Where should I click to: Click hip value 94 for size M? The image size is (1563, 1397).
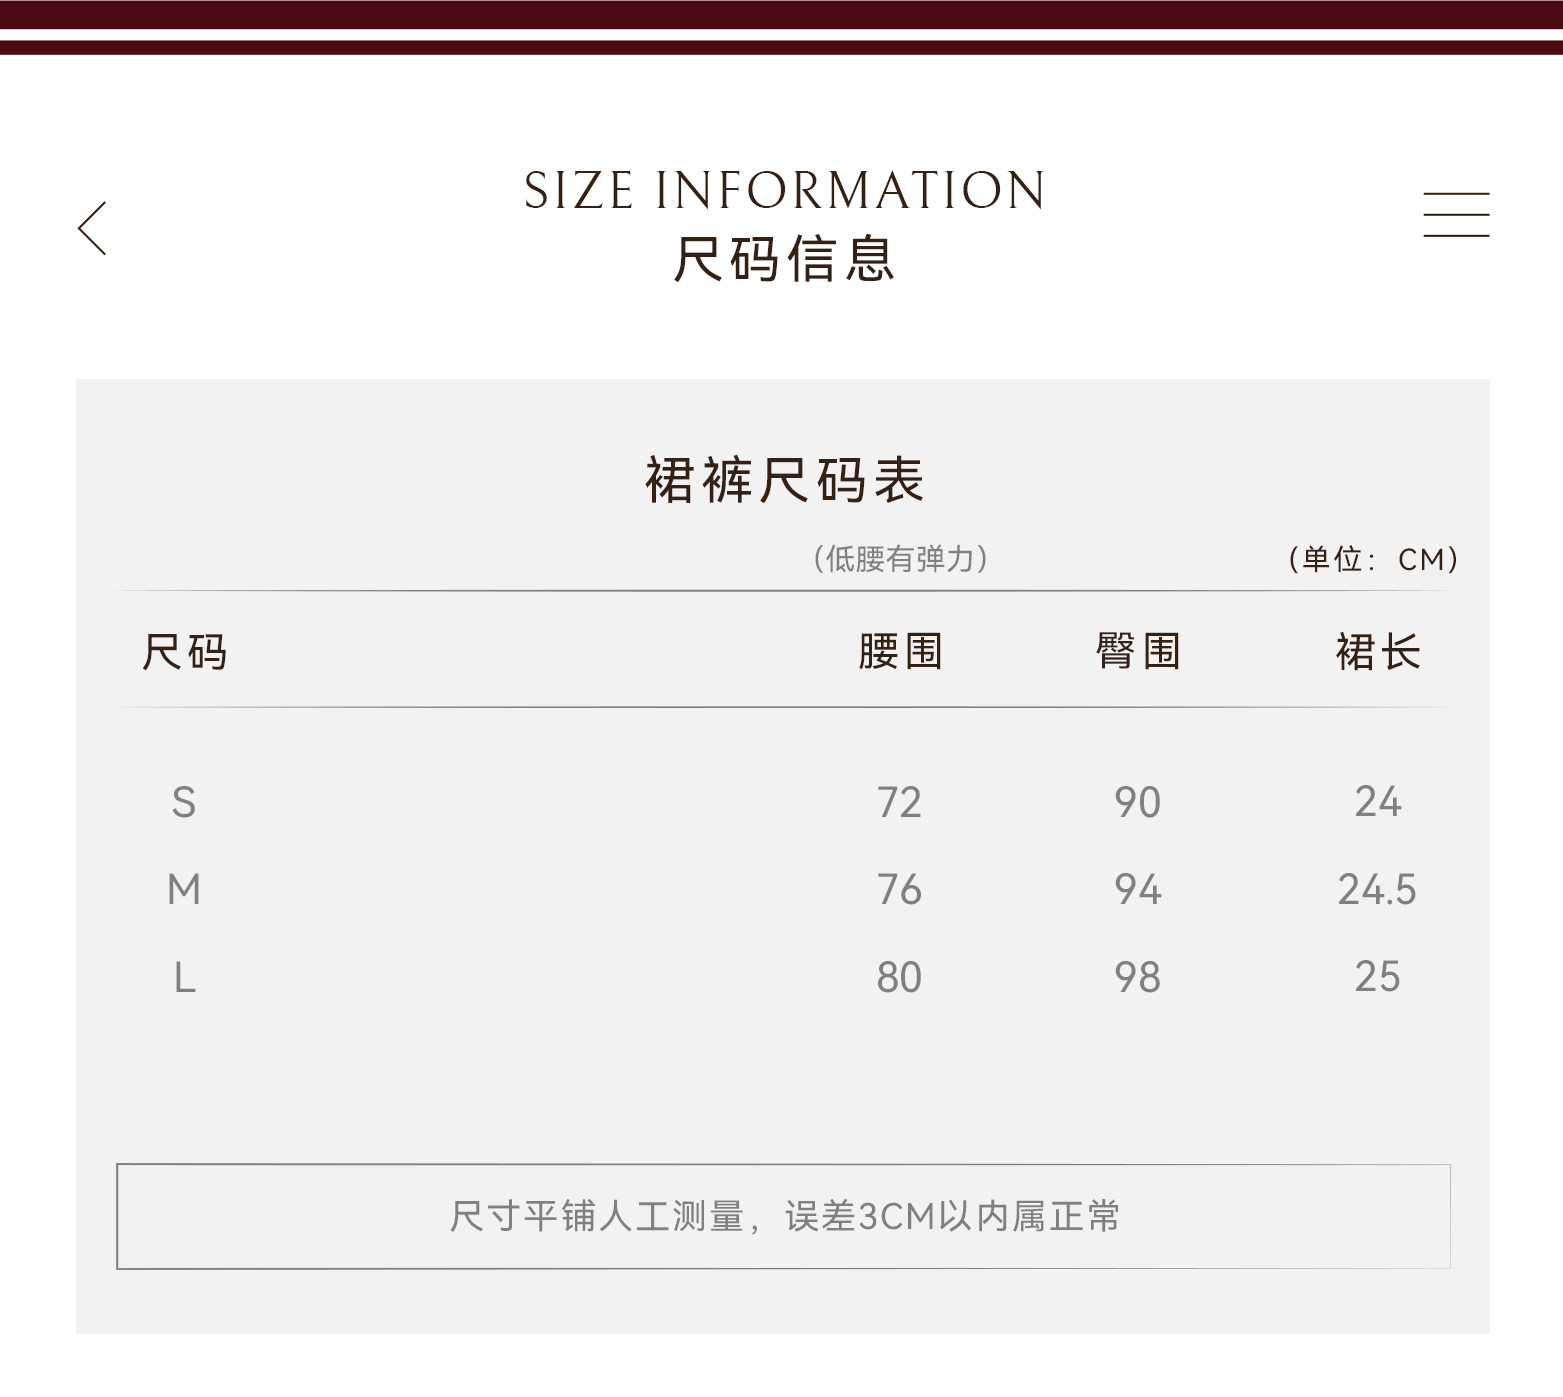coord(1138,889)
